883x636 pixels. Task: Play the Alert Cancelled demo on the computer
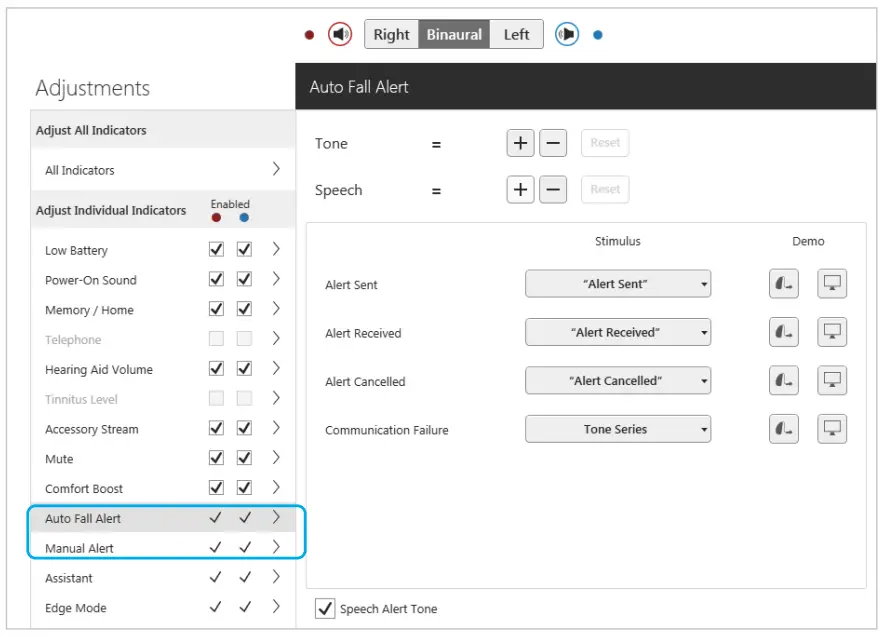[831, 380]
